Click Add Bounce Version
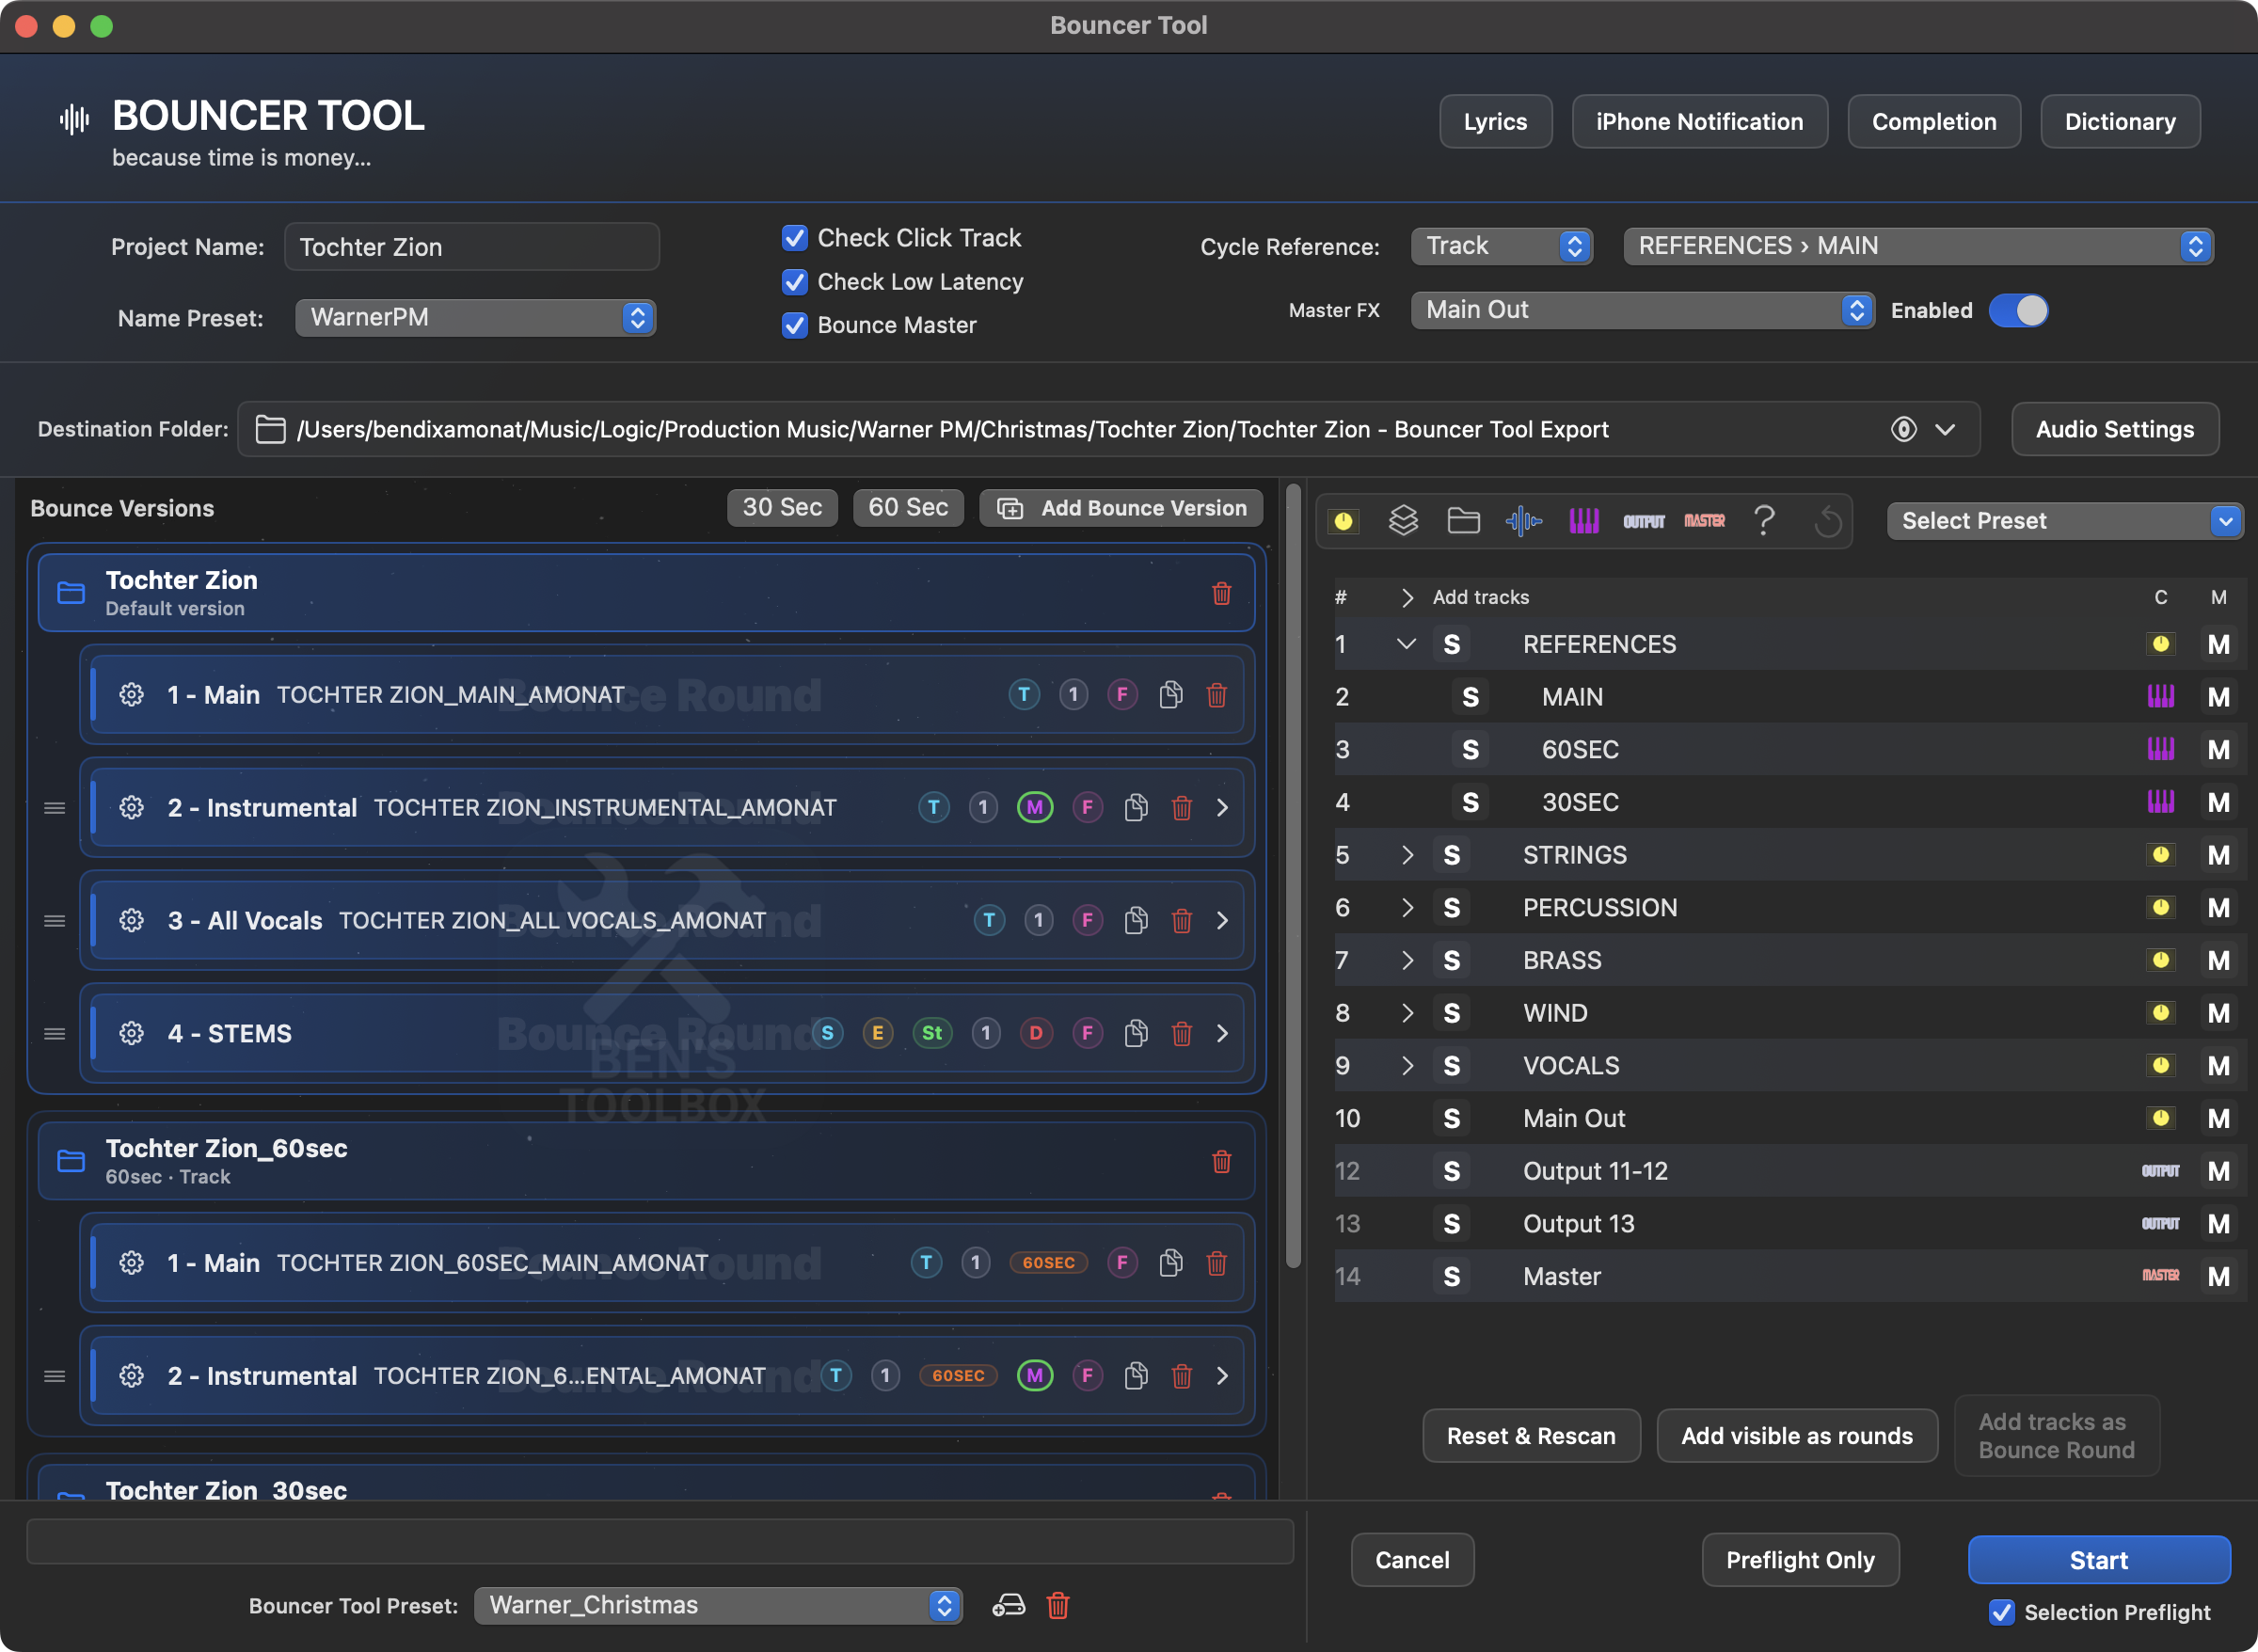The width and height of the screenshot is (2258, 1652). [1121, 508]
